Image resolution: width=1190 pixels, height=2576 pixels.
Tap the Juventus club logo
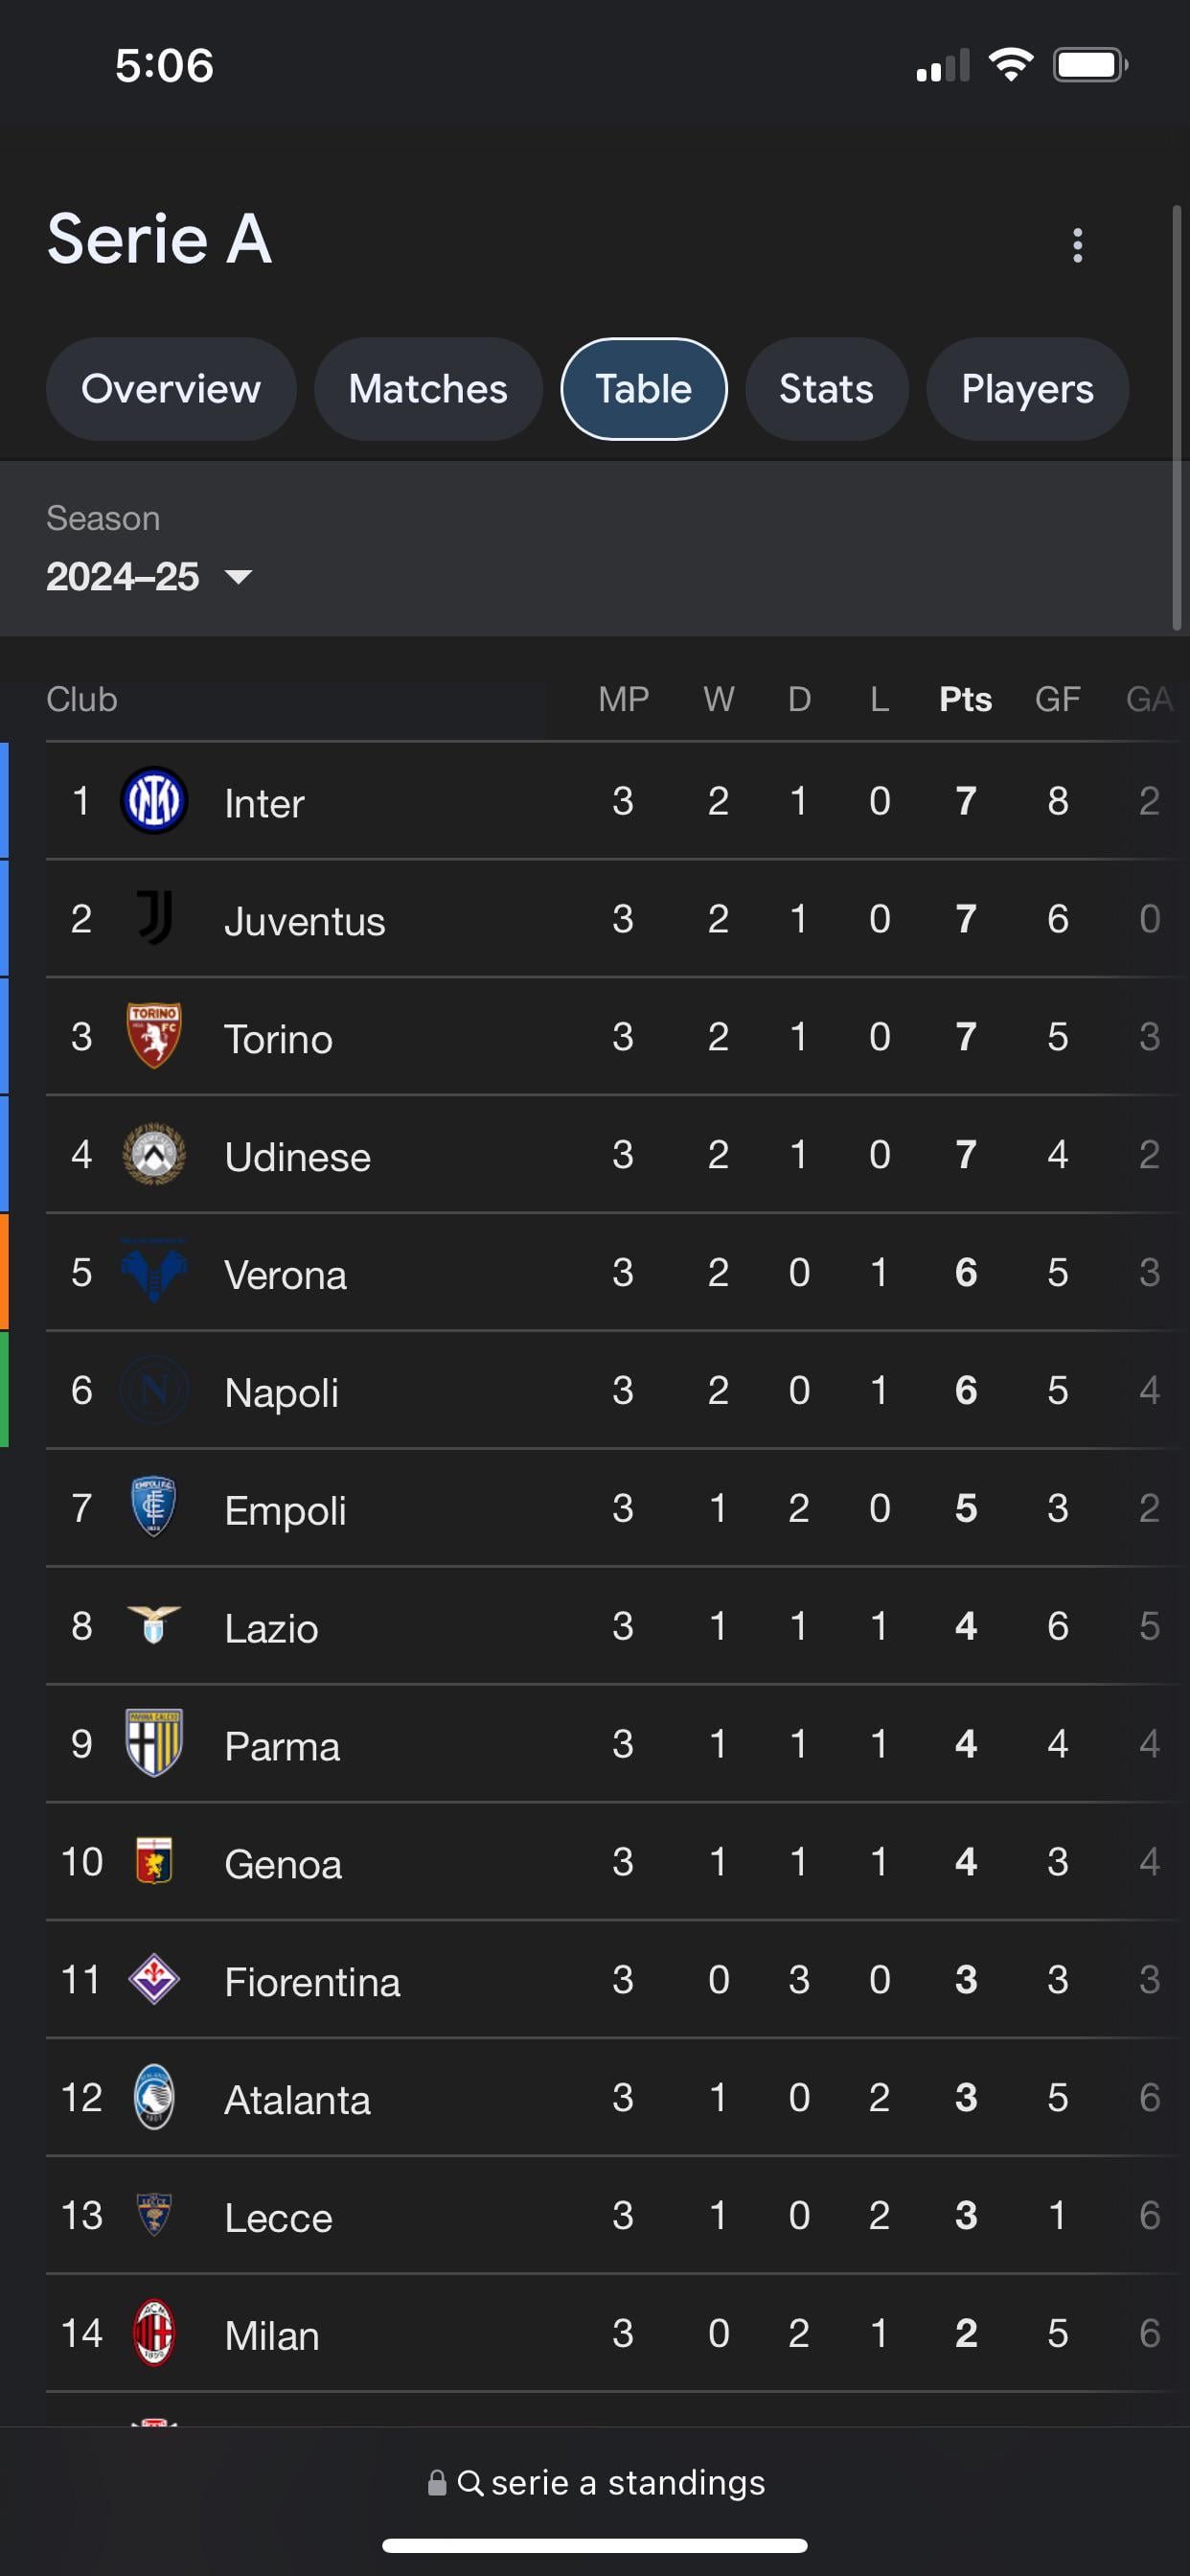click(154, 918)
